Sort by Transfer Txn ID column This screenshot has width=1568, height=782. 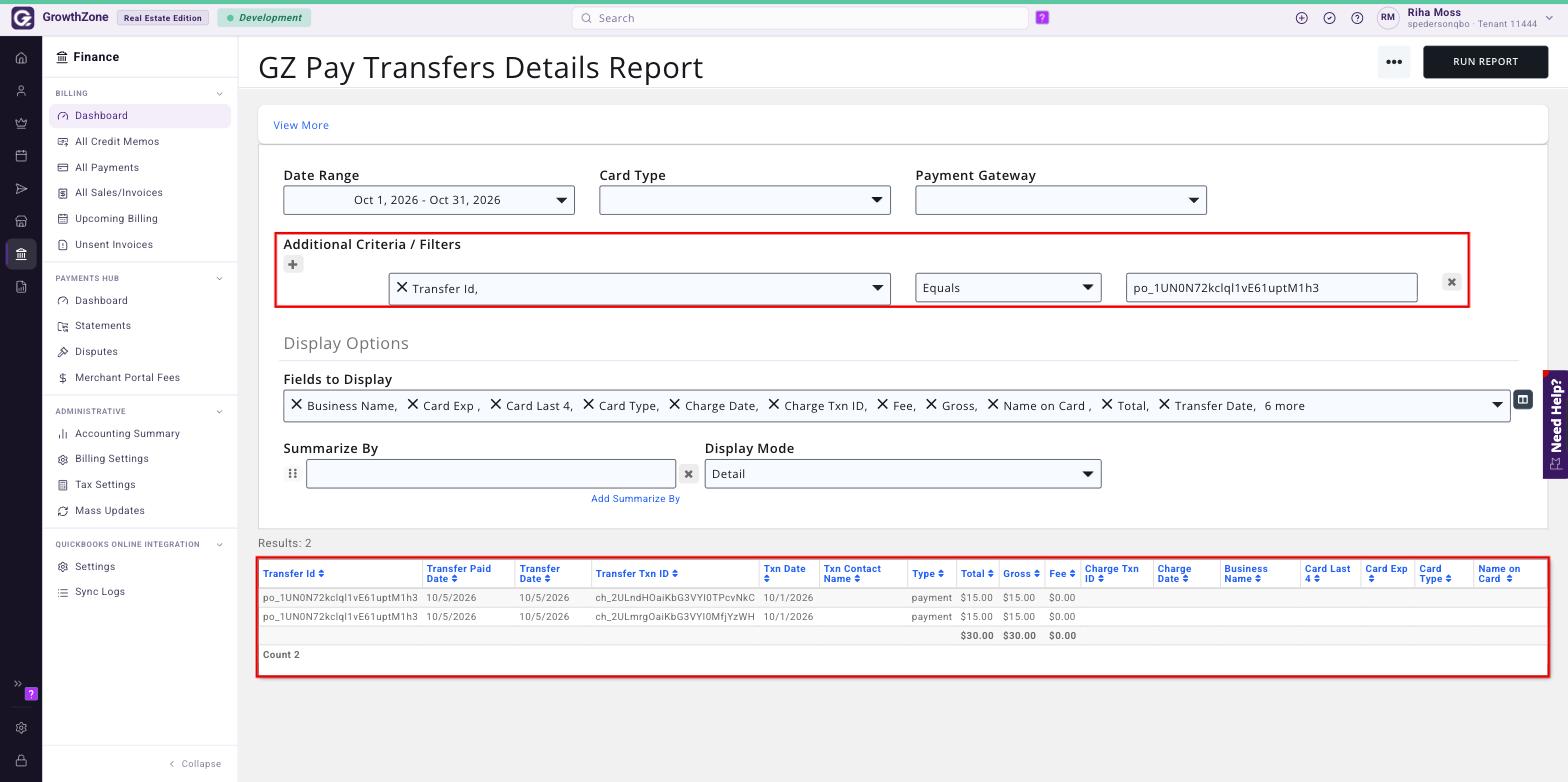tap(637, 574)
